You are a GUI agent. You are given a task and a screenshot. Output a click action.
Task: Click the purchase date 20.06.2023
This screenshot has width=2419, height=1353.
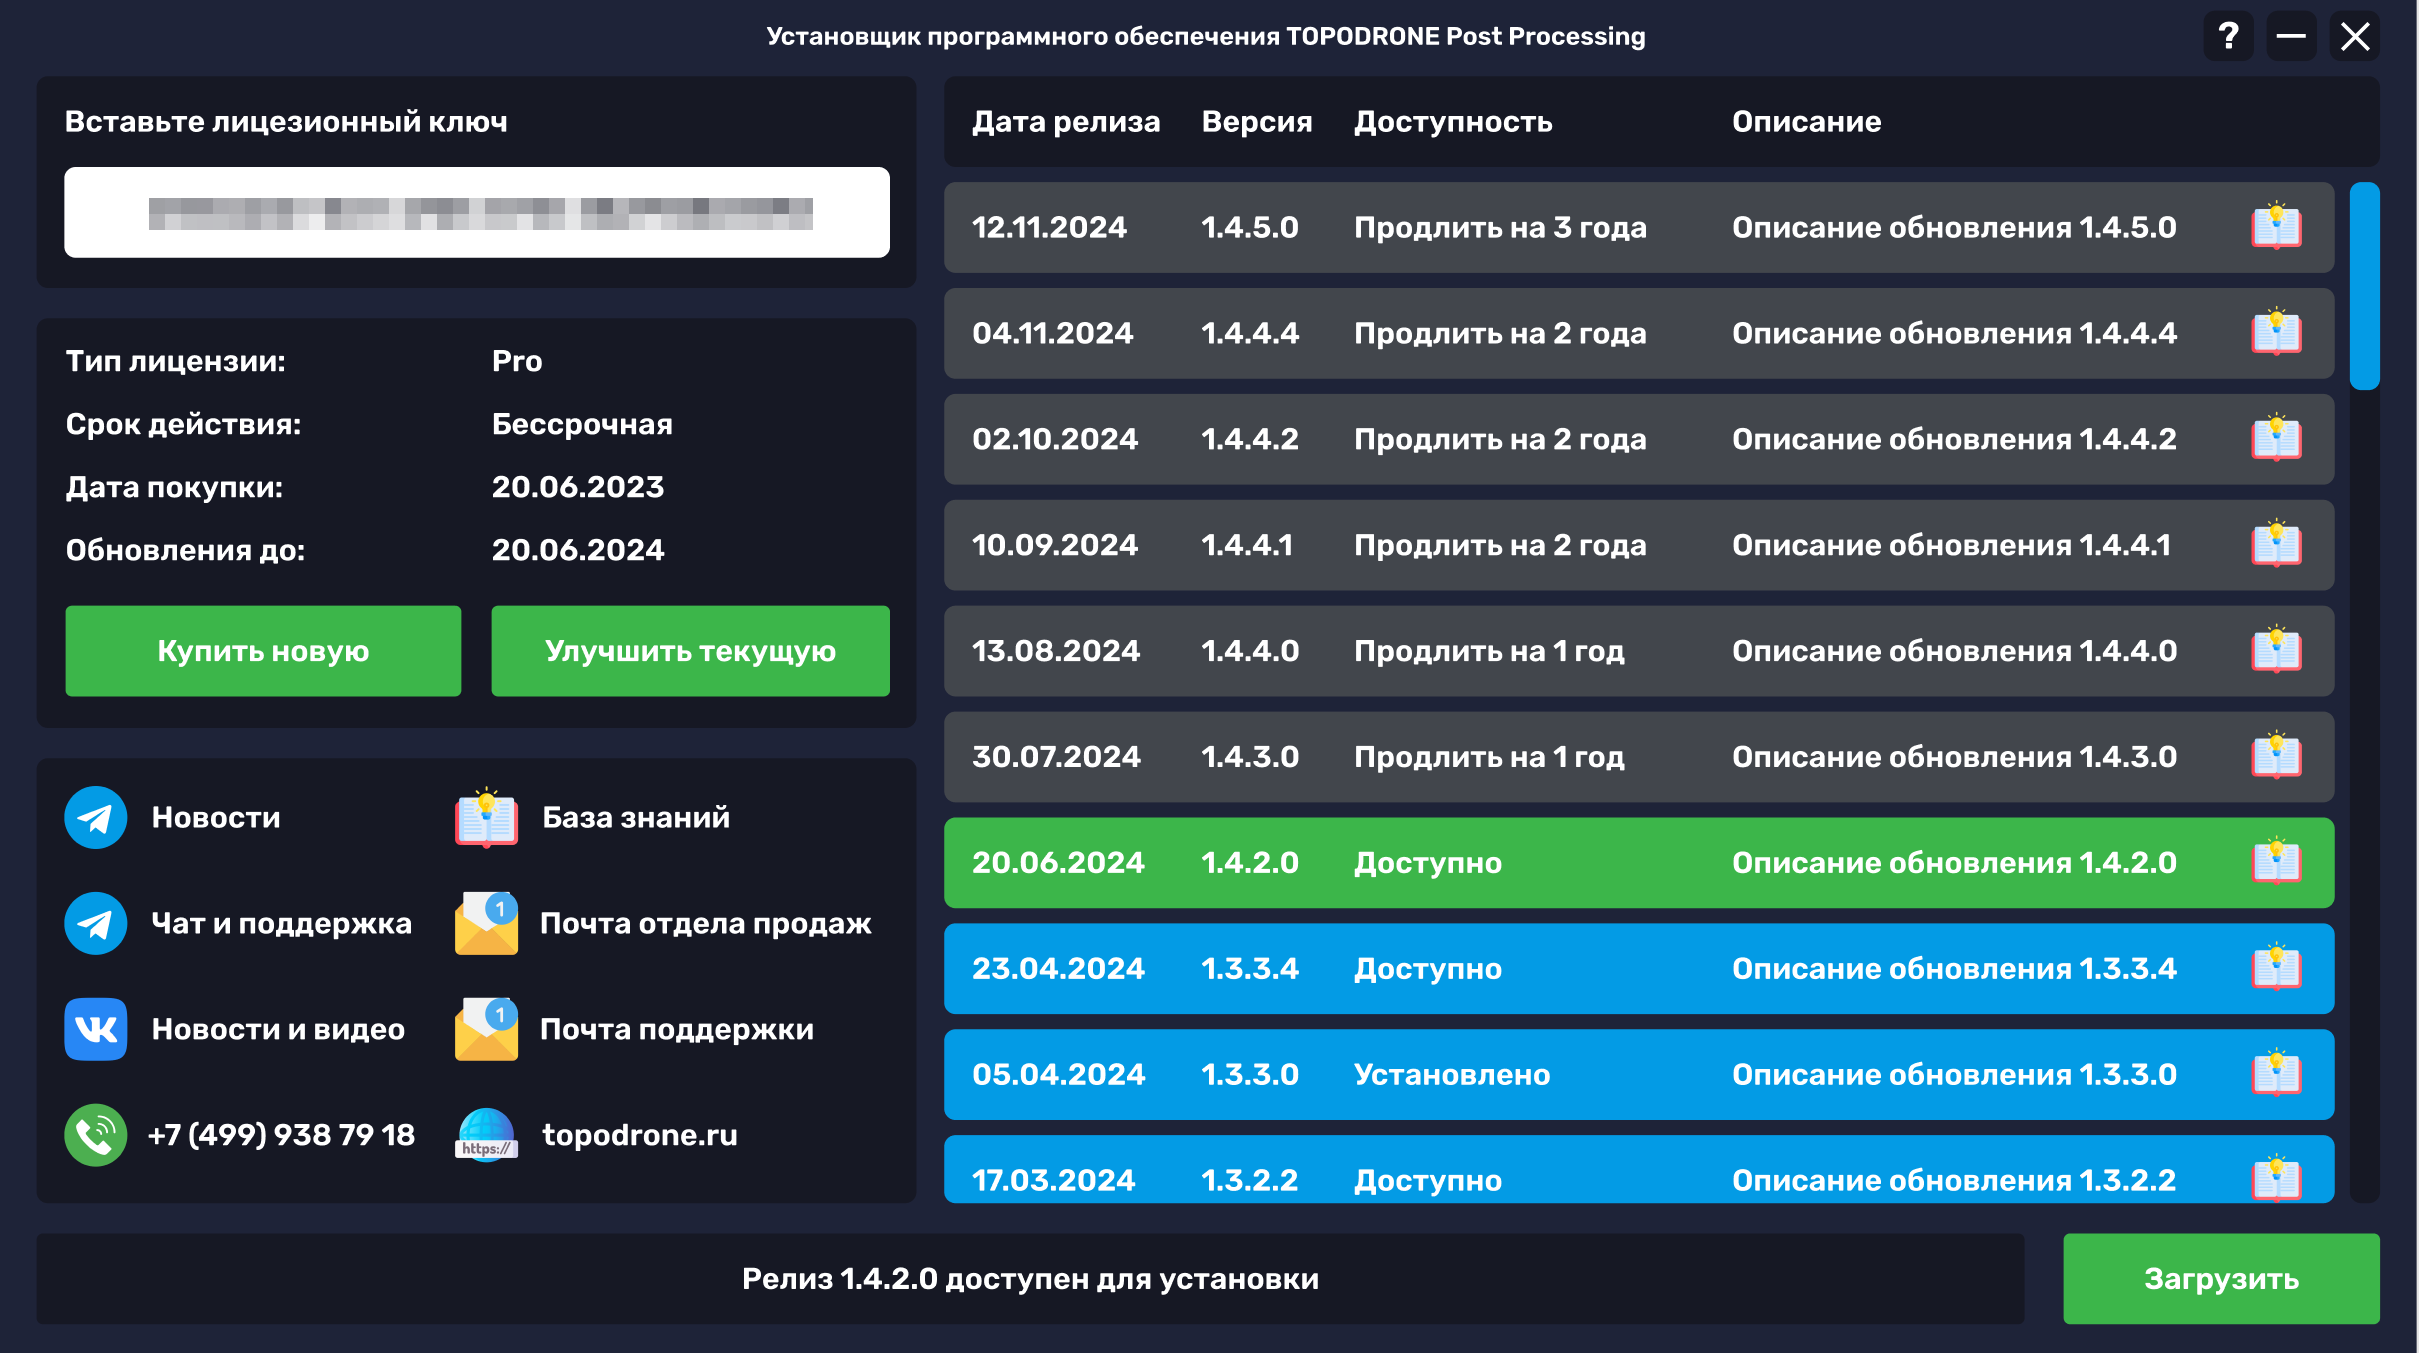[578, 487]
